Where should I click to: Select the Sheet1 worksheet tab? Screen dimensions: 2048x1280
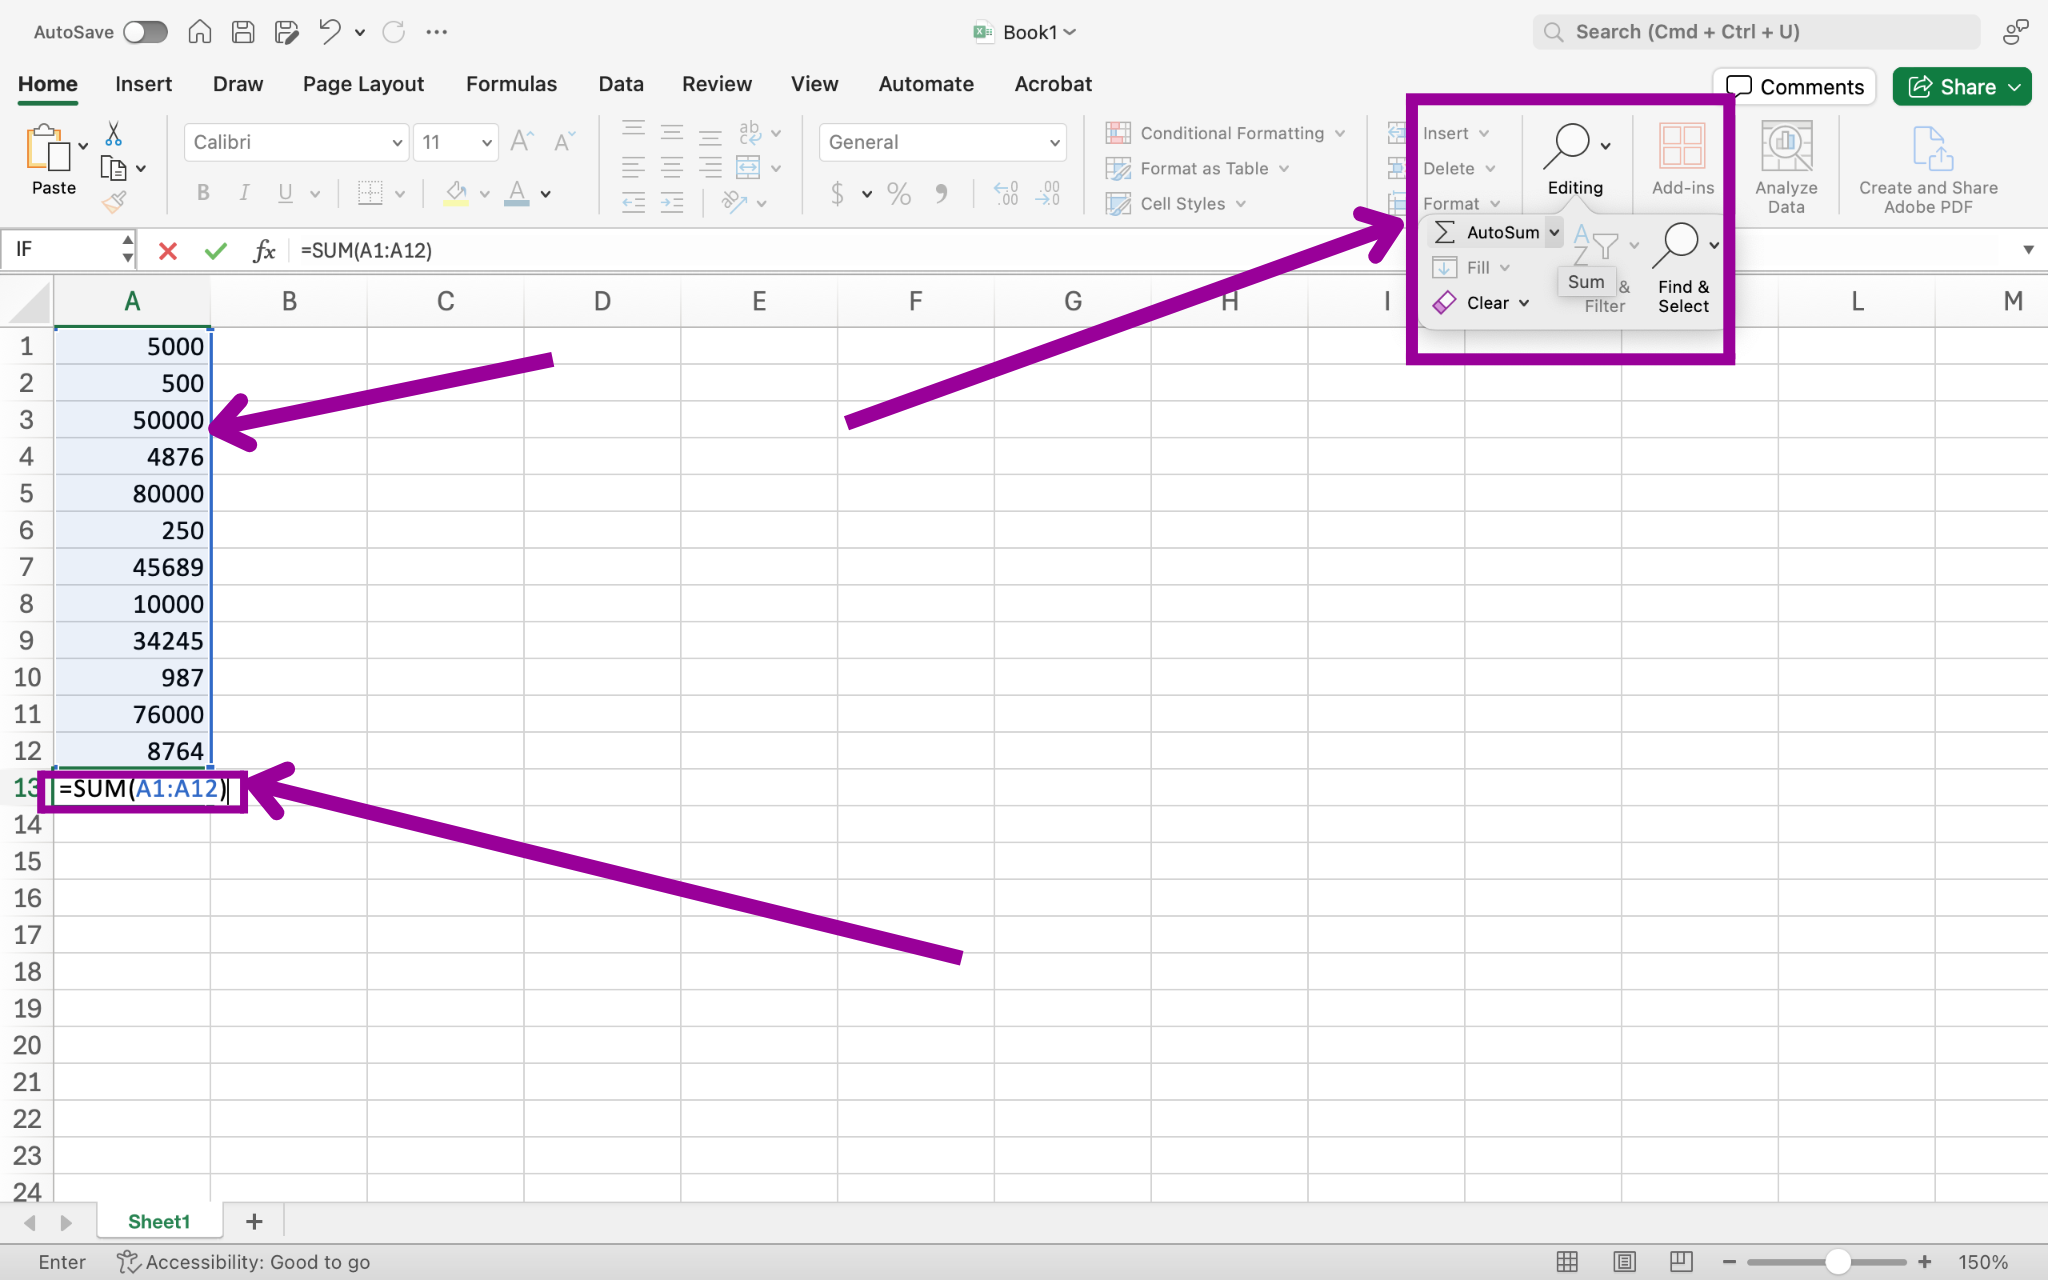(x=159, y=1221)
